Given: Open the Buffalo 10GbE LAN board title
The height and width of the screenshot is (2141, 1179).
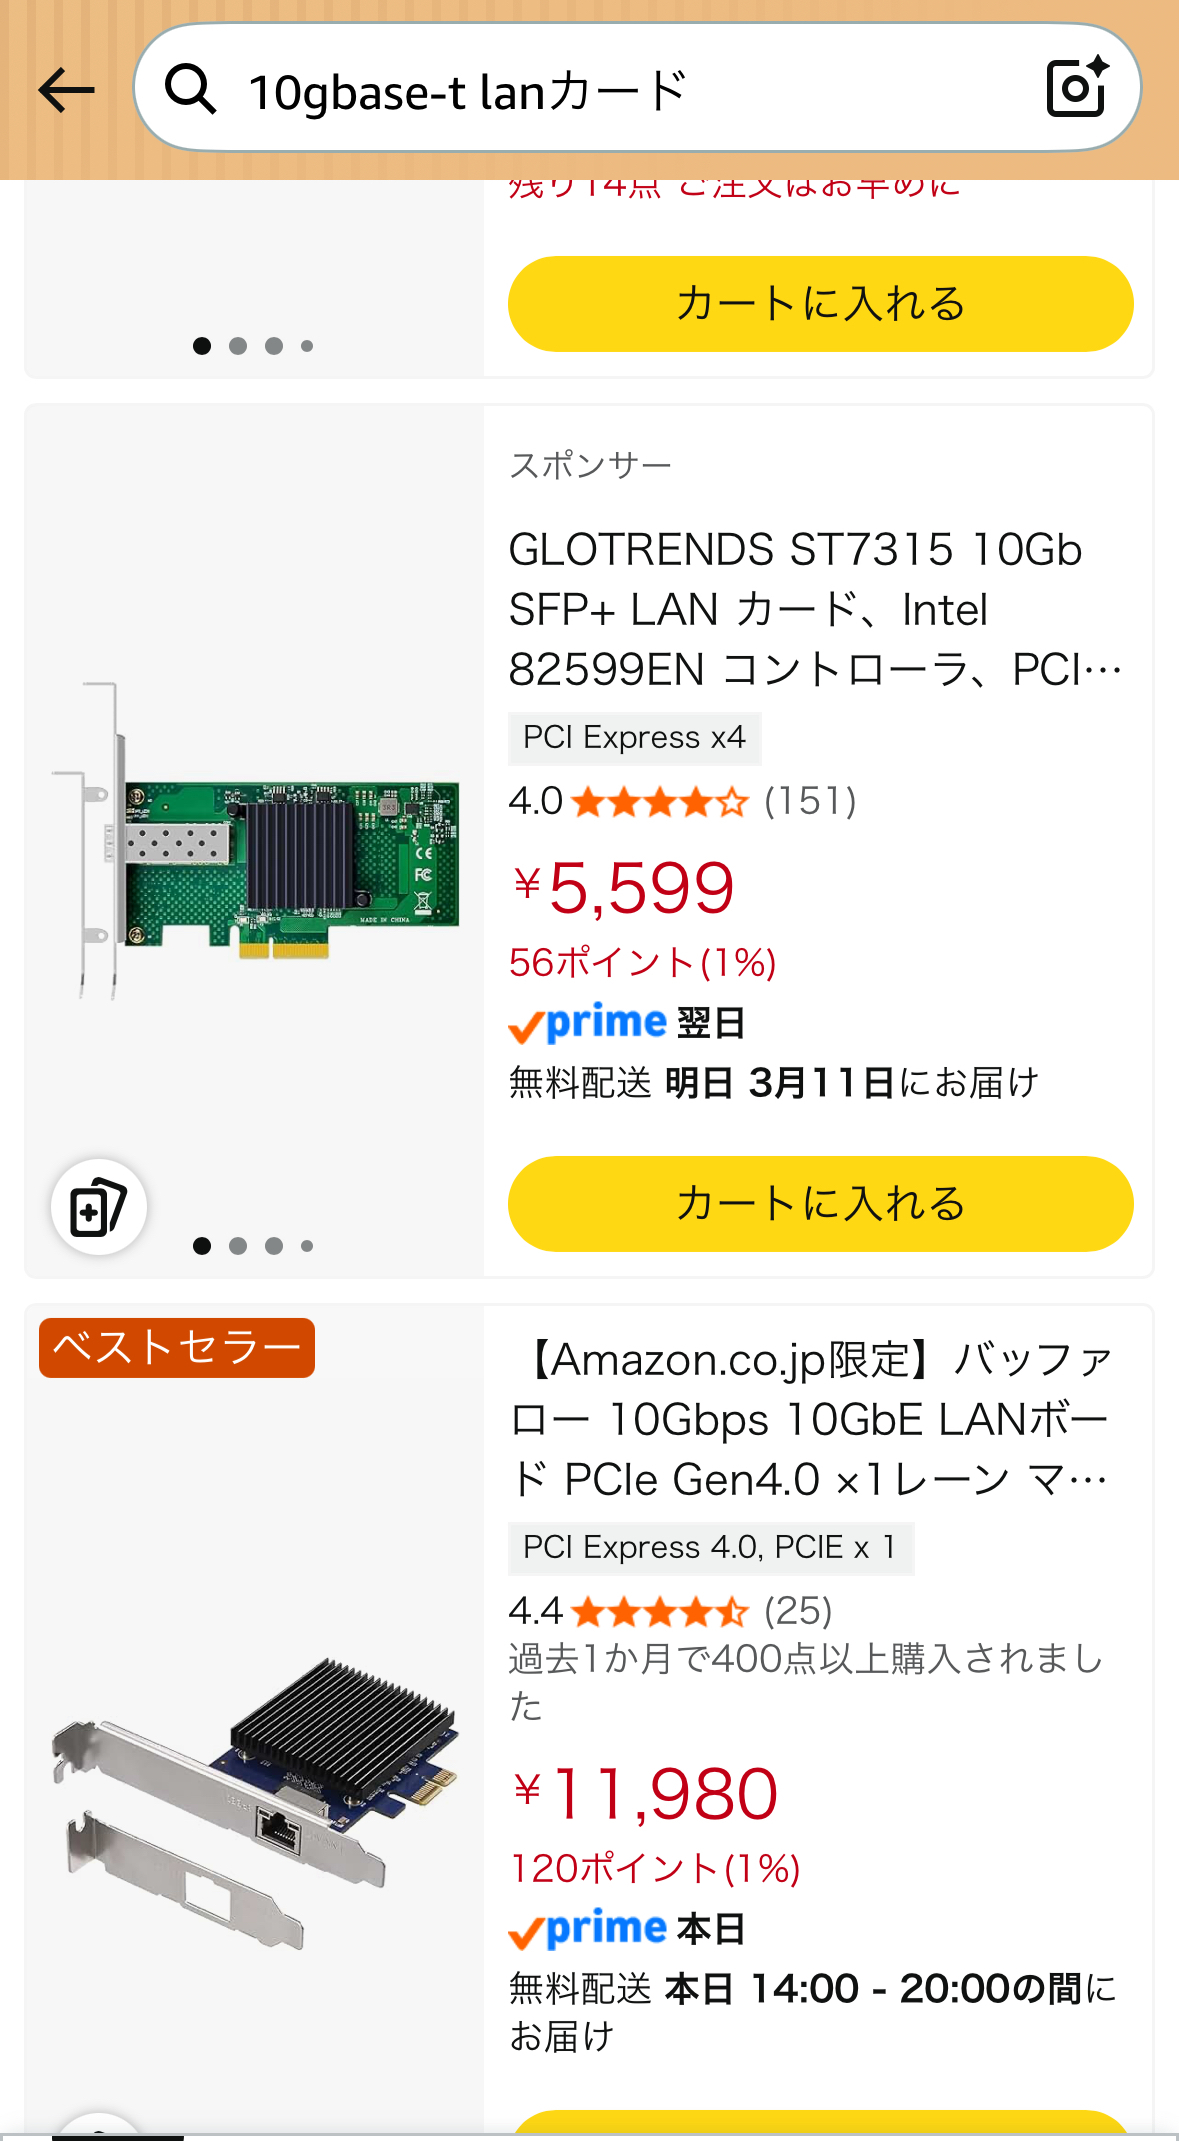Looking at the screenshot, I should tap(812, 1419).
